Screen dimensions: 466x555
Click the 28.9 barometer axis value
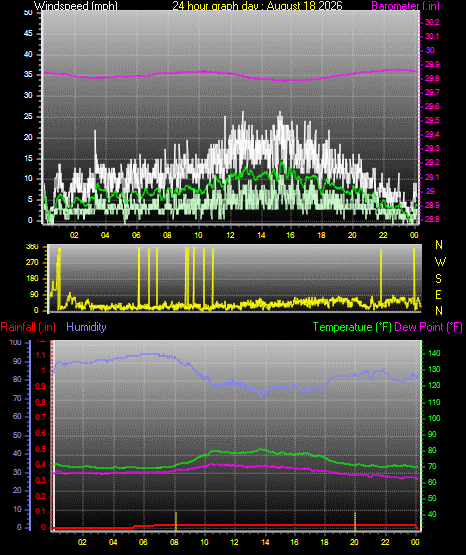(x=432, y=205)
